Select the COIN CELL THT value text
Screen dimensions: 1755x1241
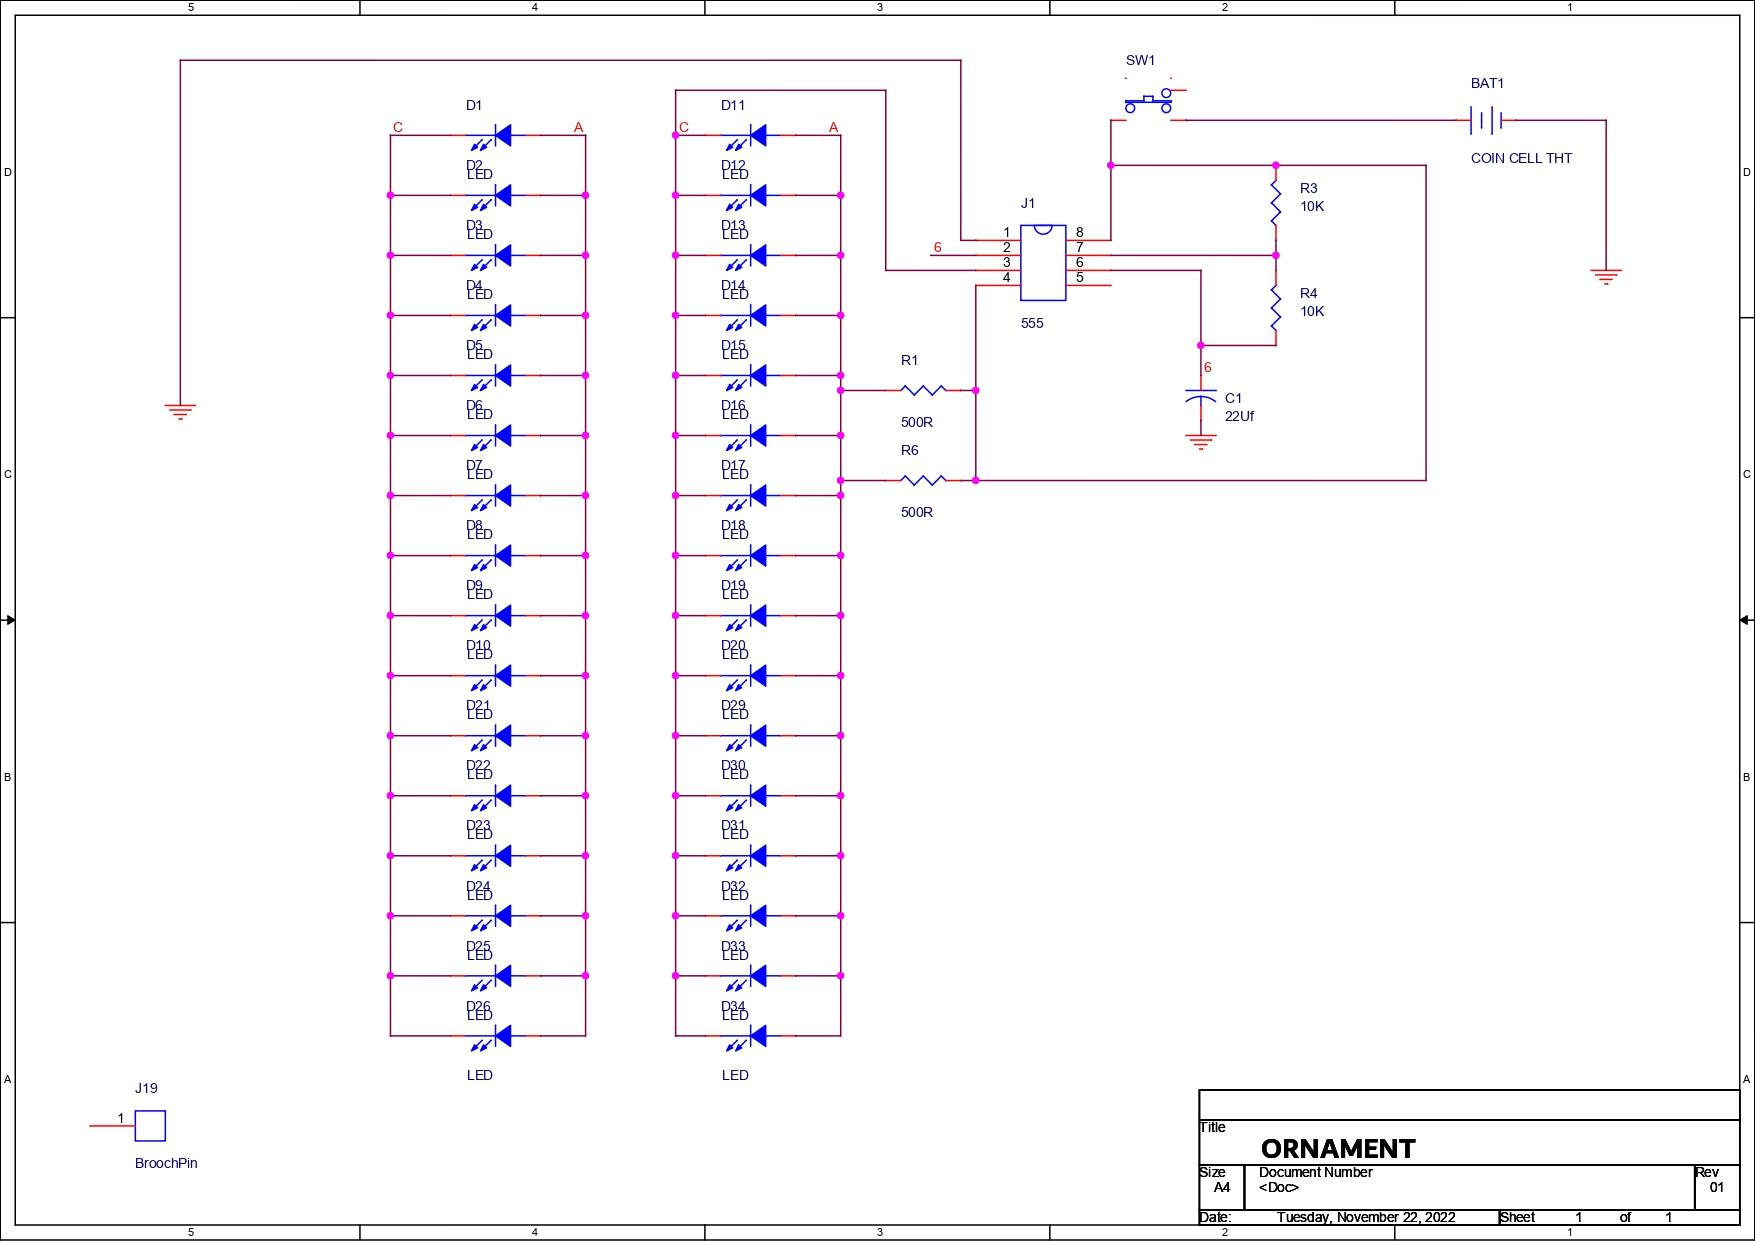tap(1521, 158)
